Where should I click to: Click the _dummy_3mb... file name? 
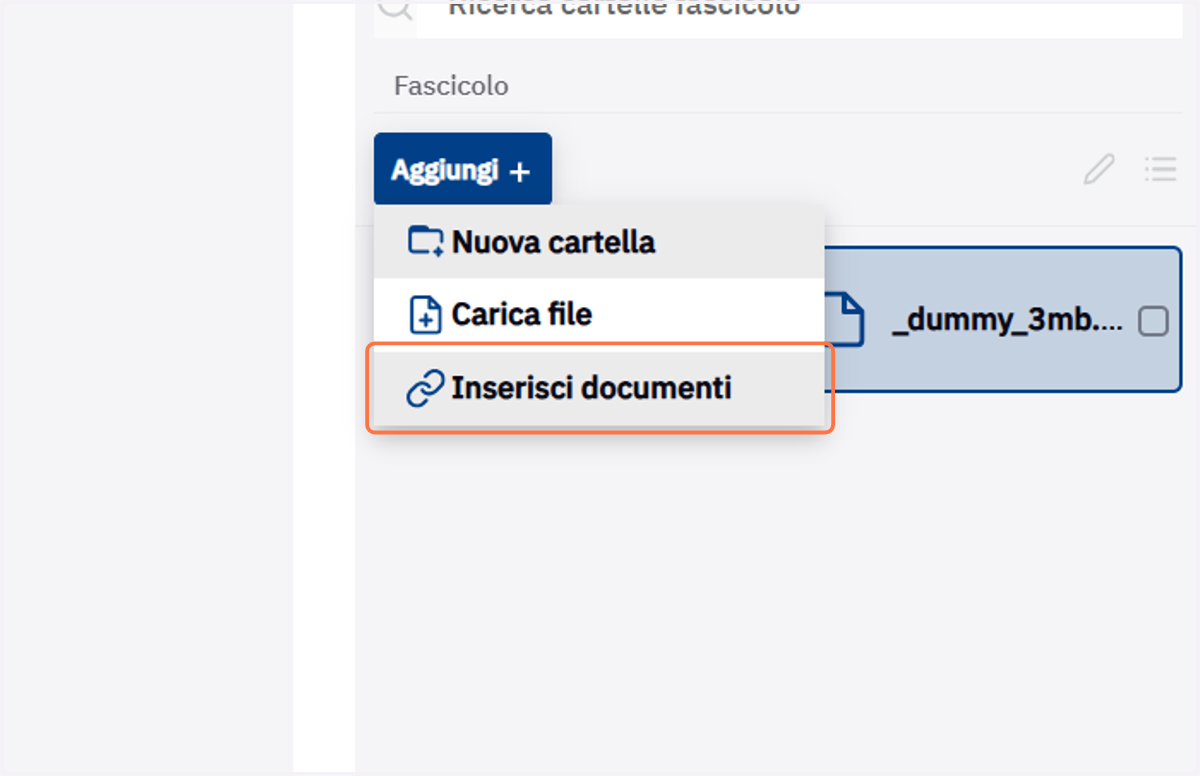(1007, 322)
